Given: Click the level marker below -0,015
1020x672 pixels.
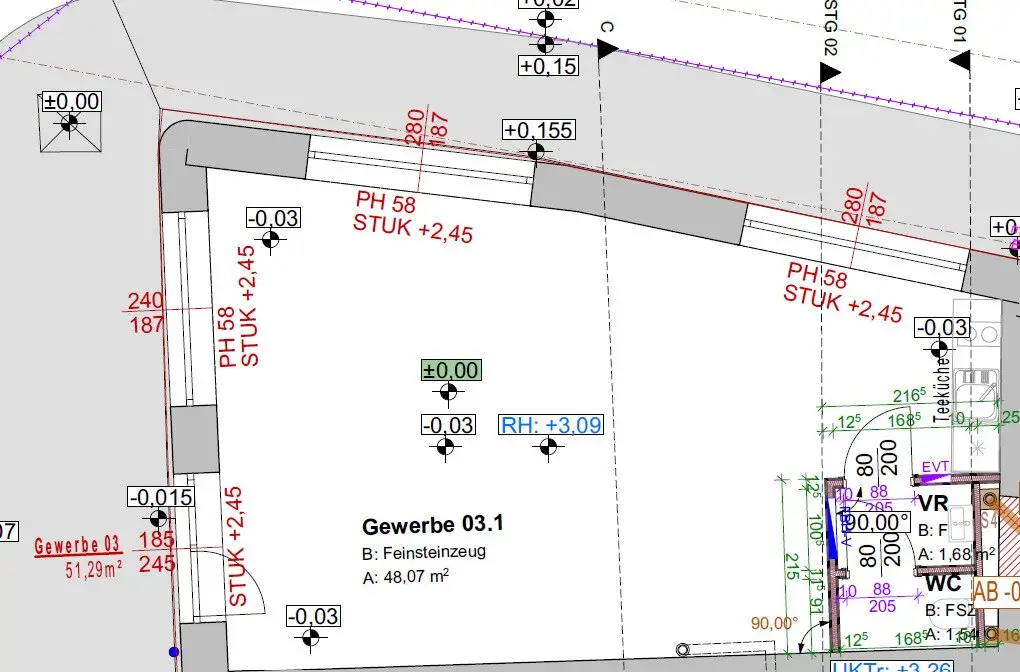Looking at the screenshot, I should pos(158,519).
